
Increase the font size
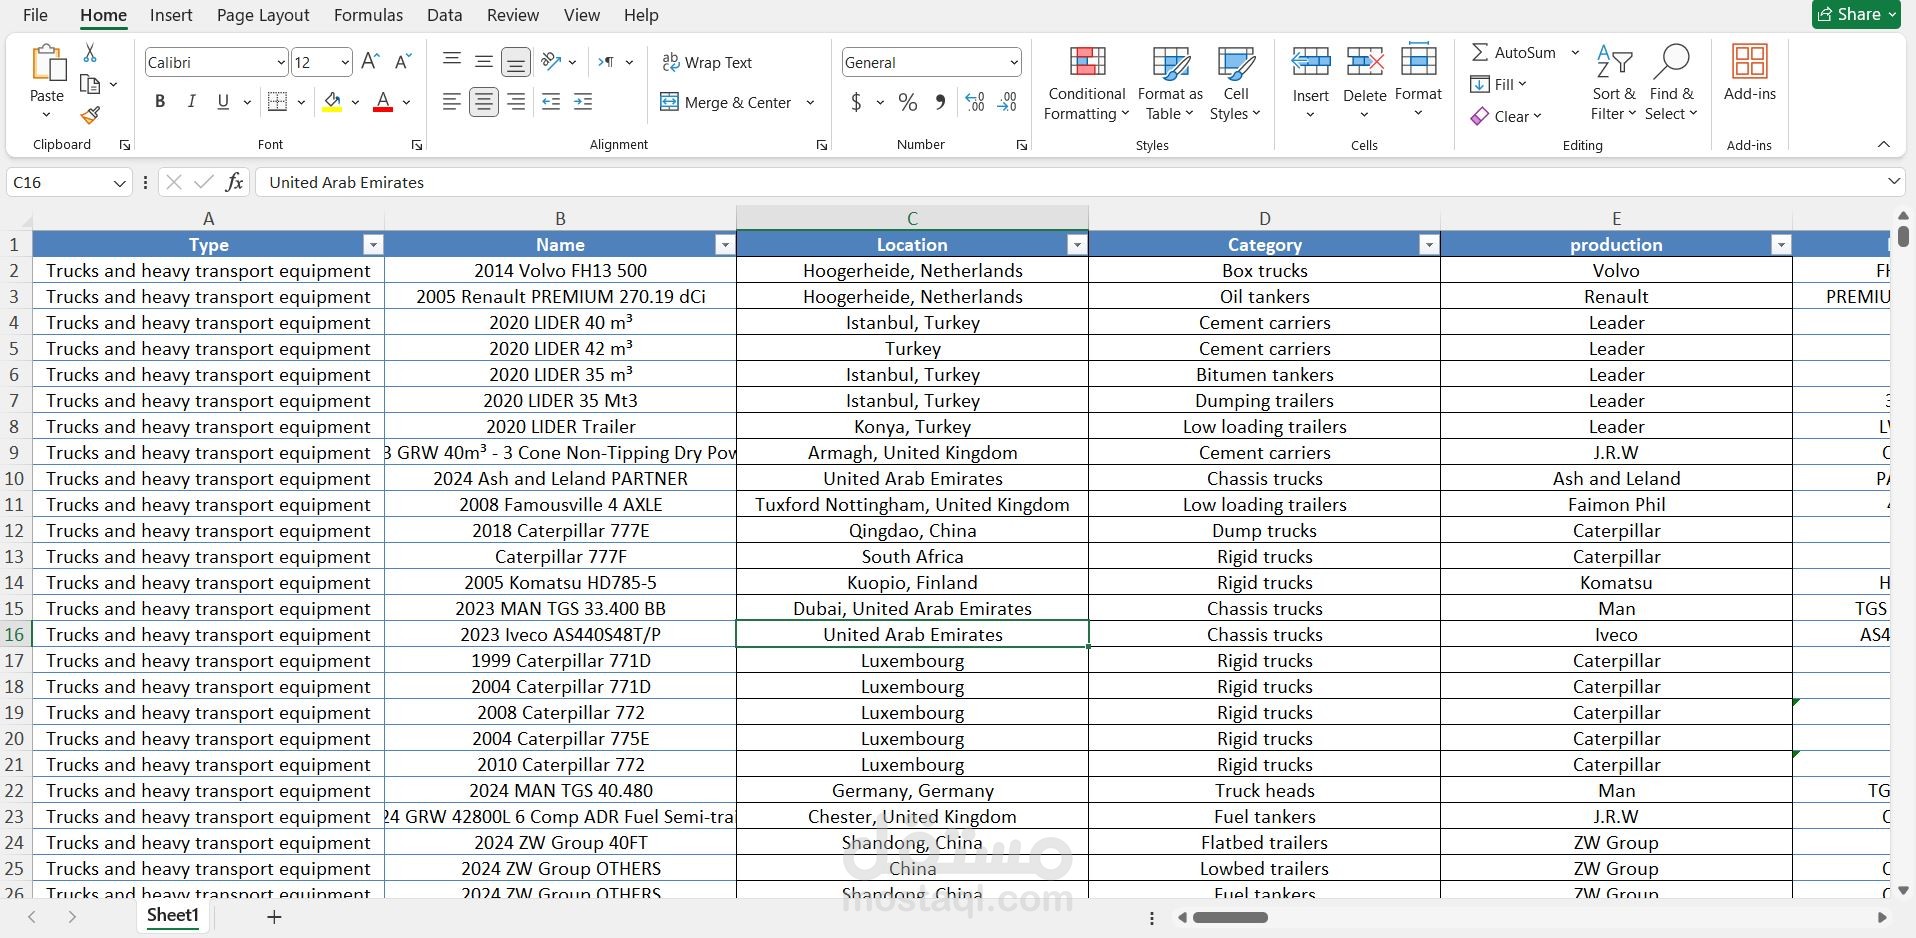click(370, 62)
